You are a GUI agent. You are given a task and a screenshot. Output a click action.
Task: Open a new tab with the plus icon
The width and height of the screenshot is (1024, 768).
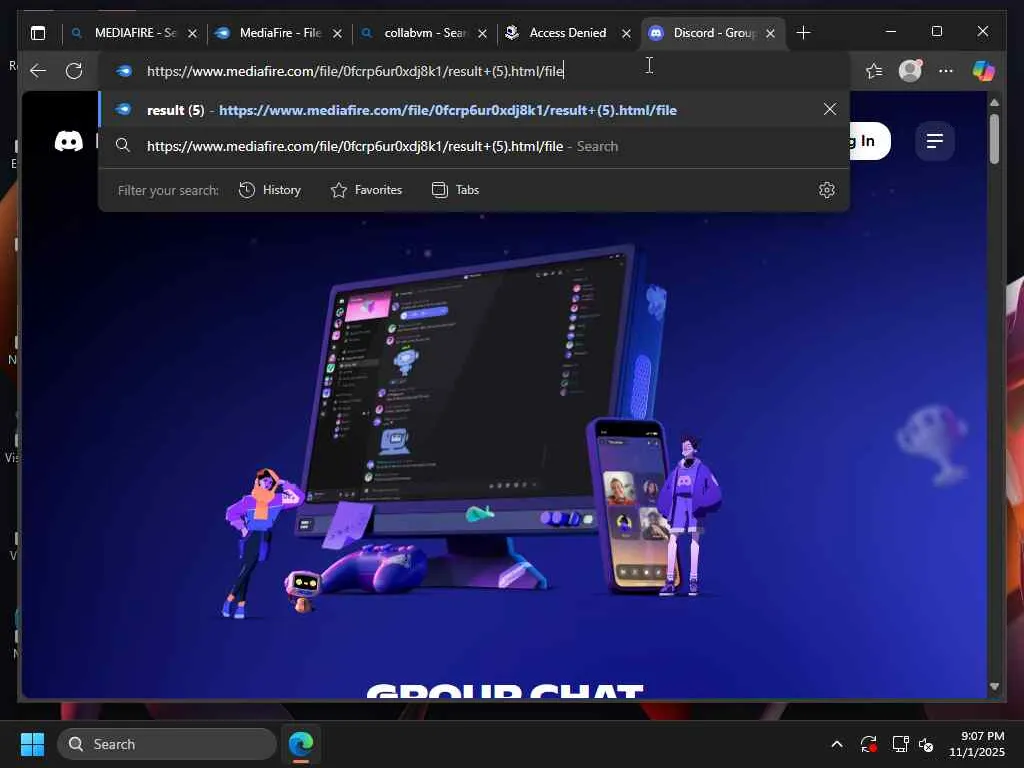[x=803, y=33]
